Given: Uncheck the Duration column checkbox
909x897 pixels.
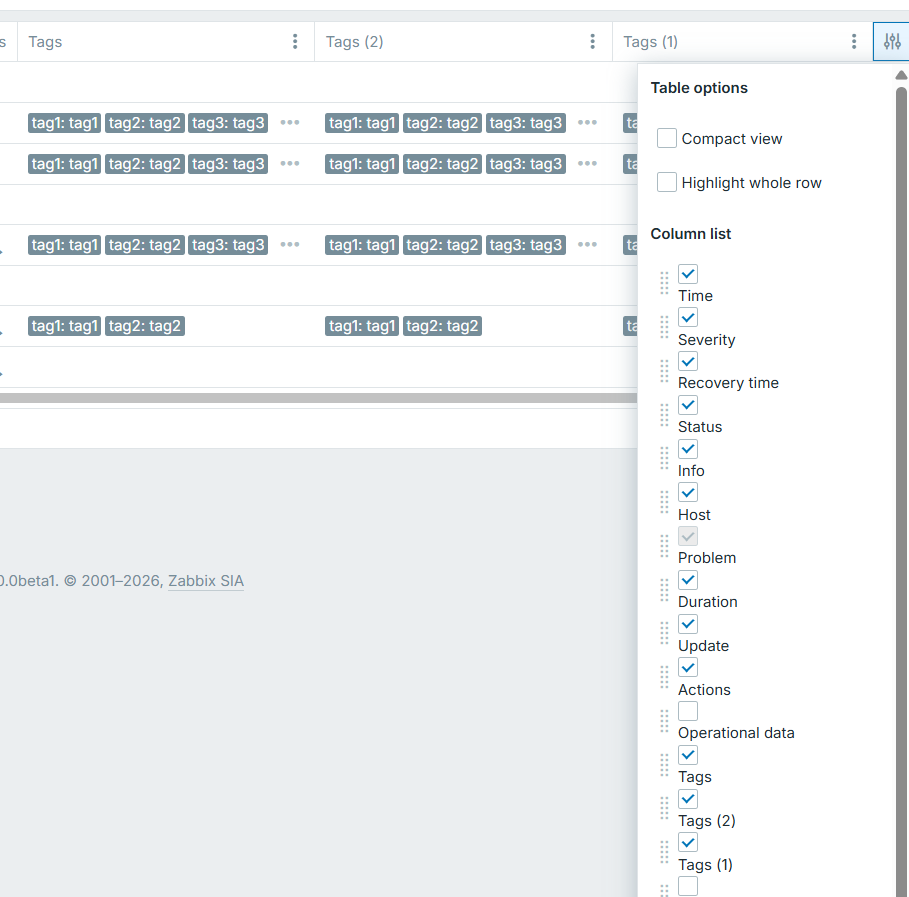Looking at the screenshot, I should [x=688, y=581].
